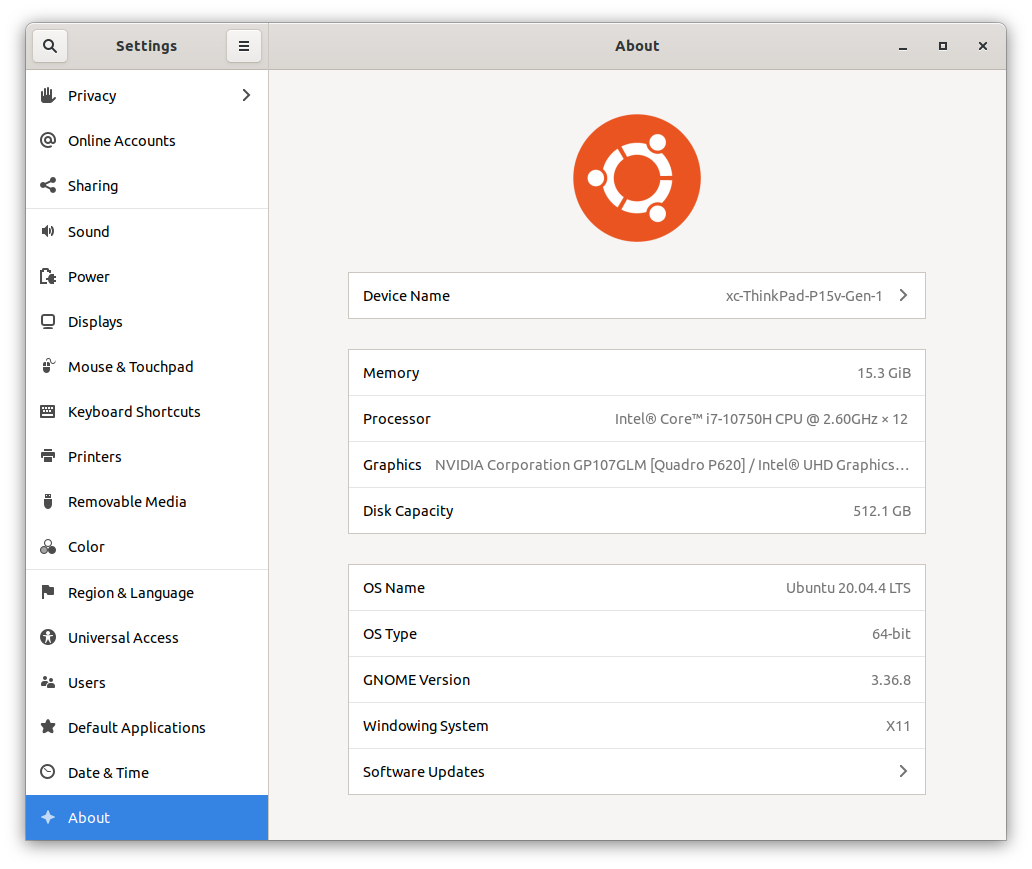Click the Printers printer icon
1032x869 pixels.
(x=47, y=456)
